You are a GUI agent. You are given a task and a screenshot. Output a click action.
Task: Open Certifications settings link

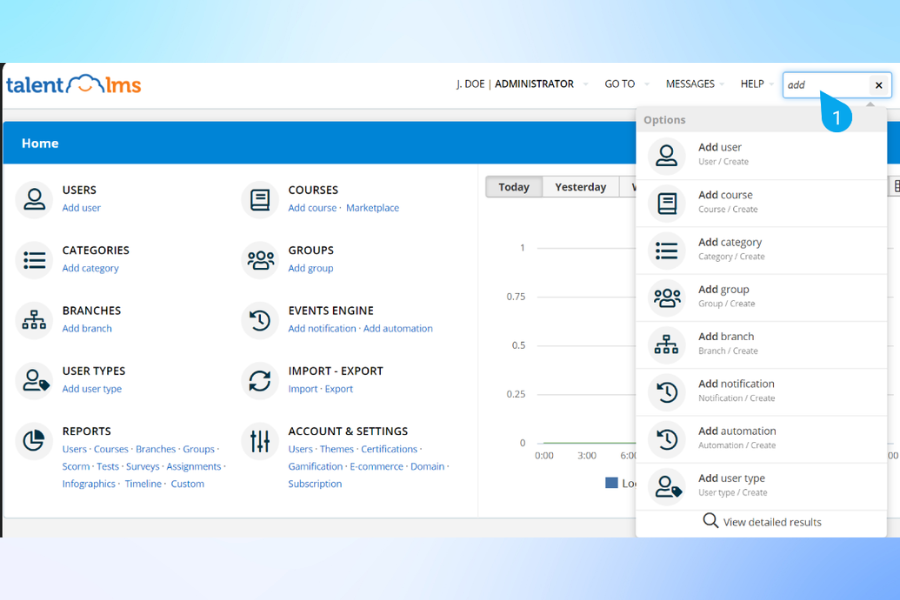389,449
